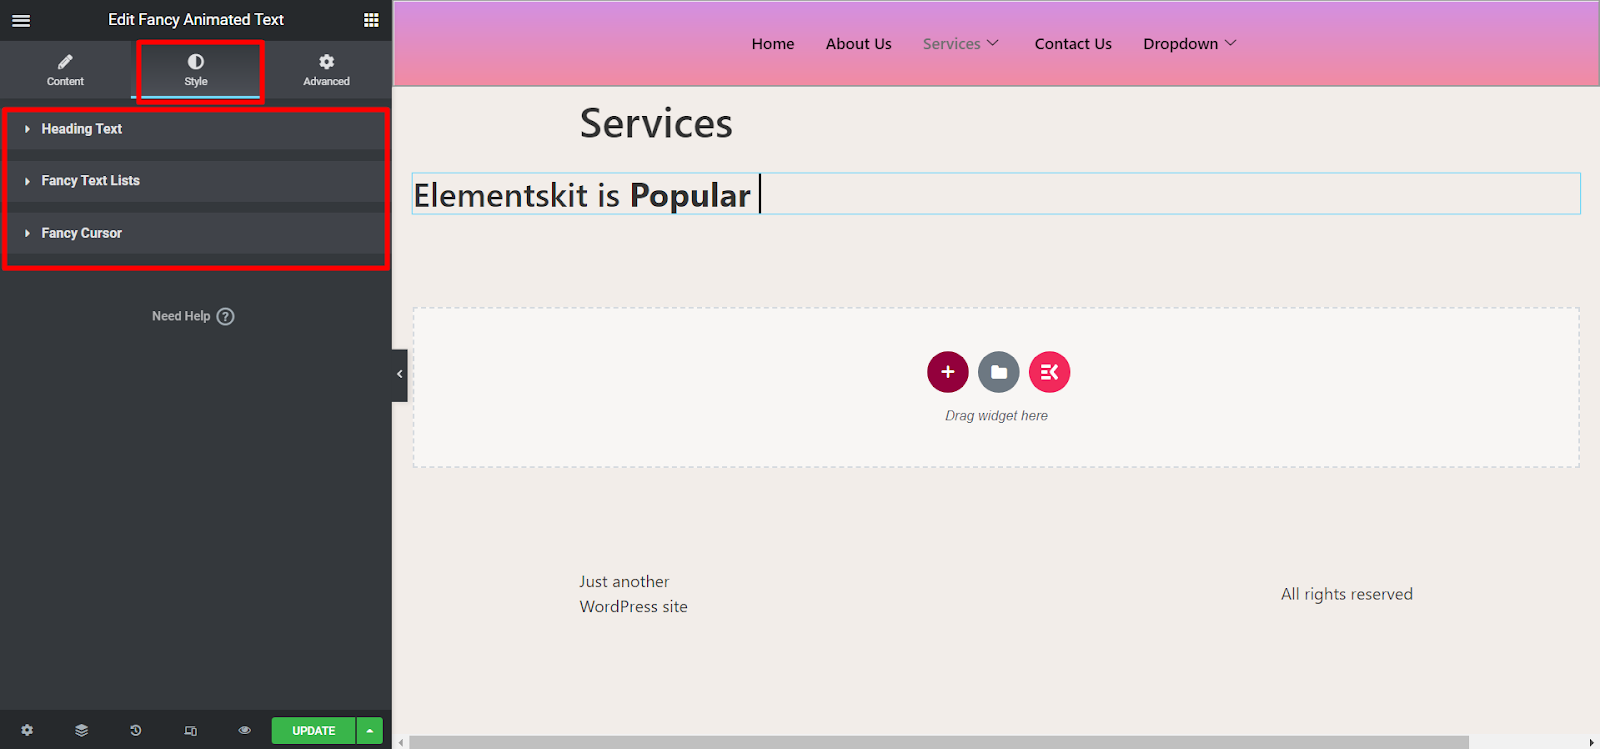The image size is (1600, 749).
Task: Open the Services dropdown menu
Action: pos(961,44)
